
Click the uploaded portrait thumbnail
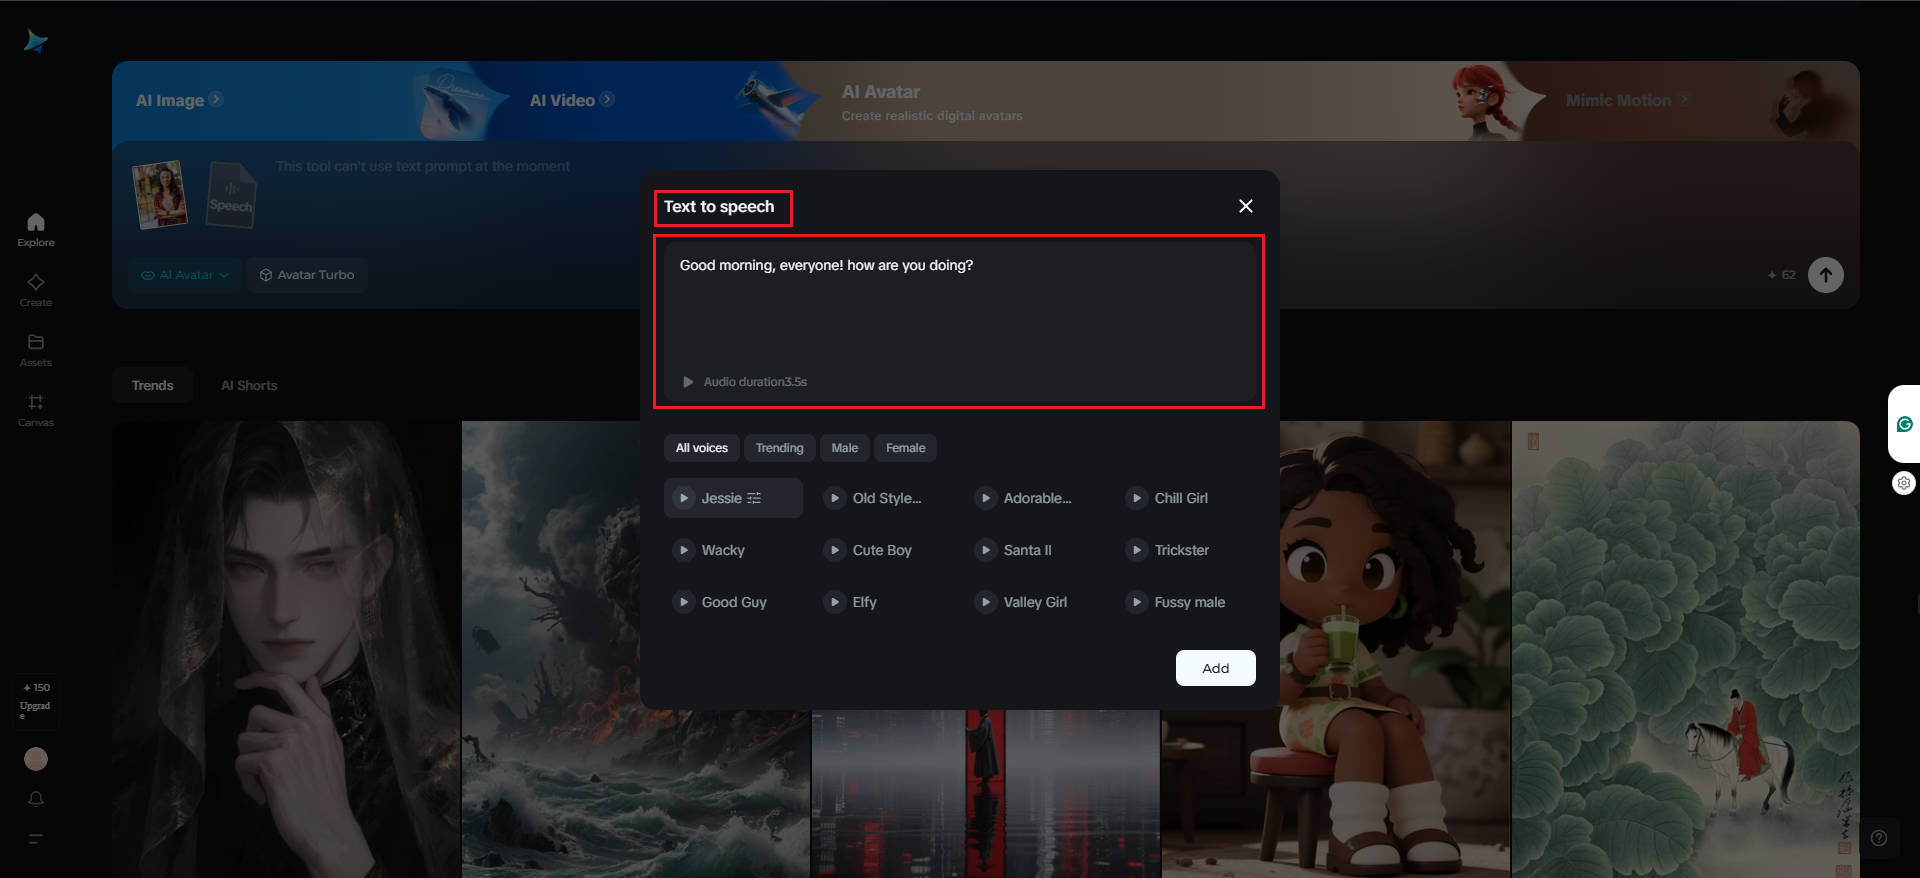160,194
